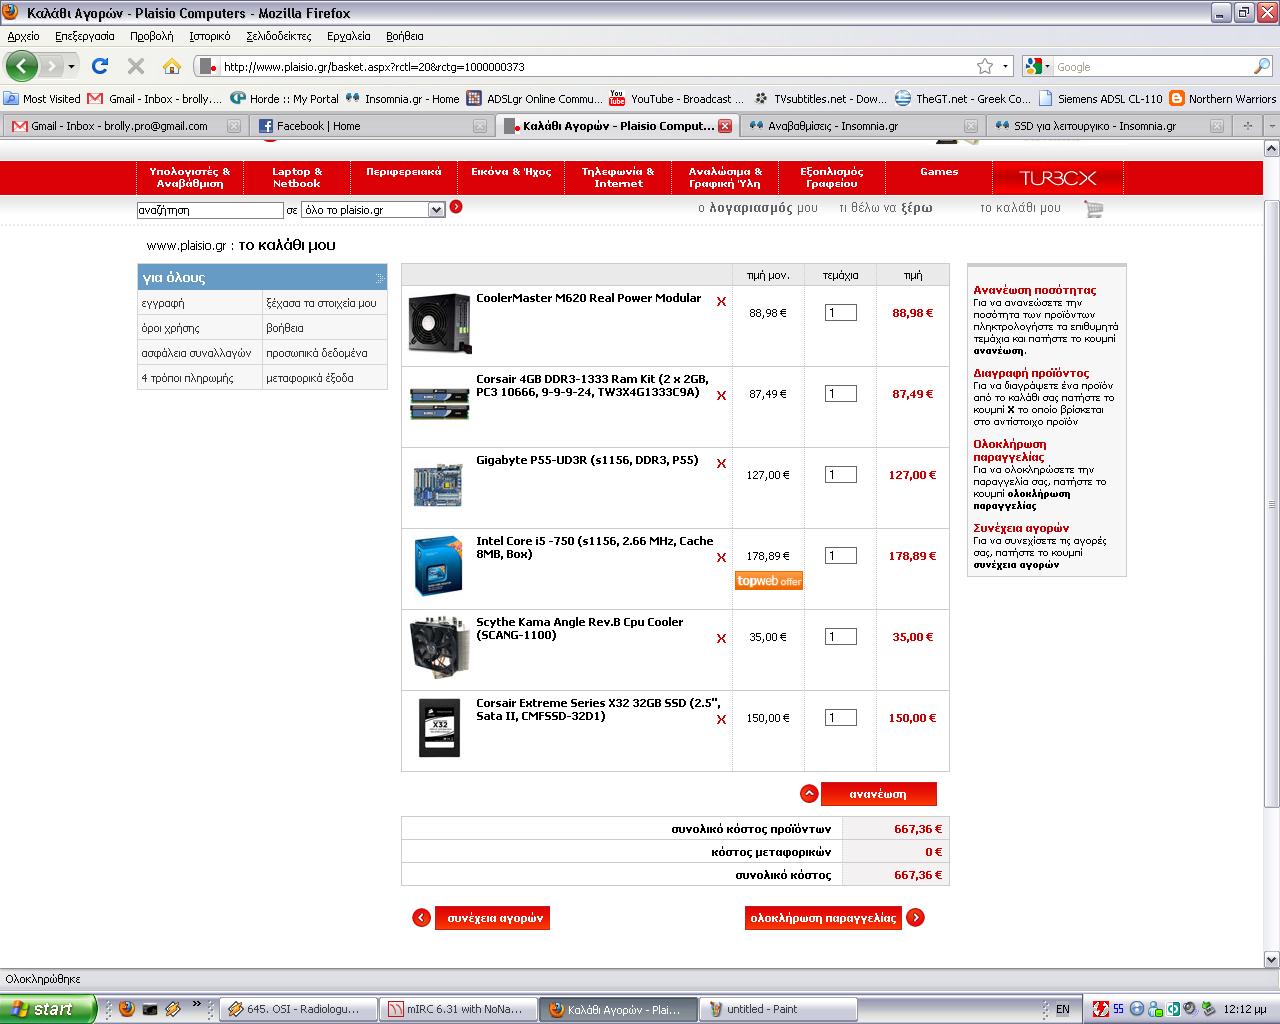Open the Ιστορικό menu
This screenshot has width=1280, height=1024.
click(209, 36)
